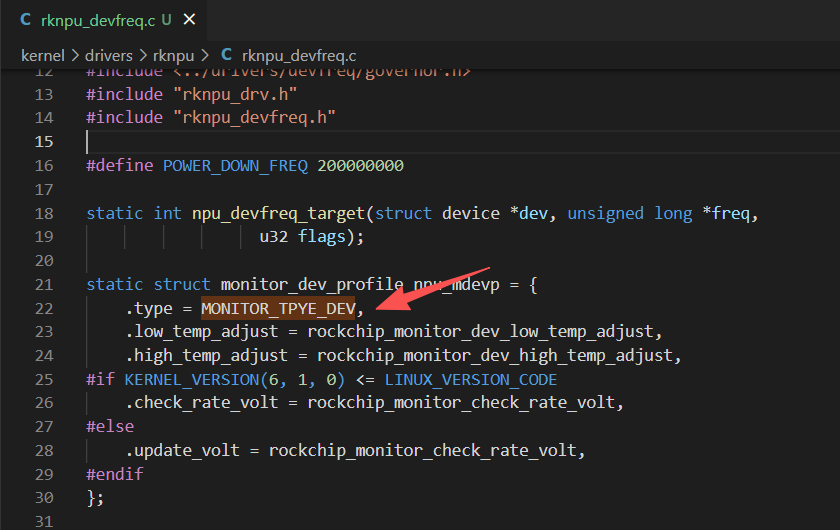Open the drivers breadcrumb folder

pos(109,56)
